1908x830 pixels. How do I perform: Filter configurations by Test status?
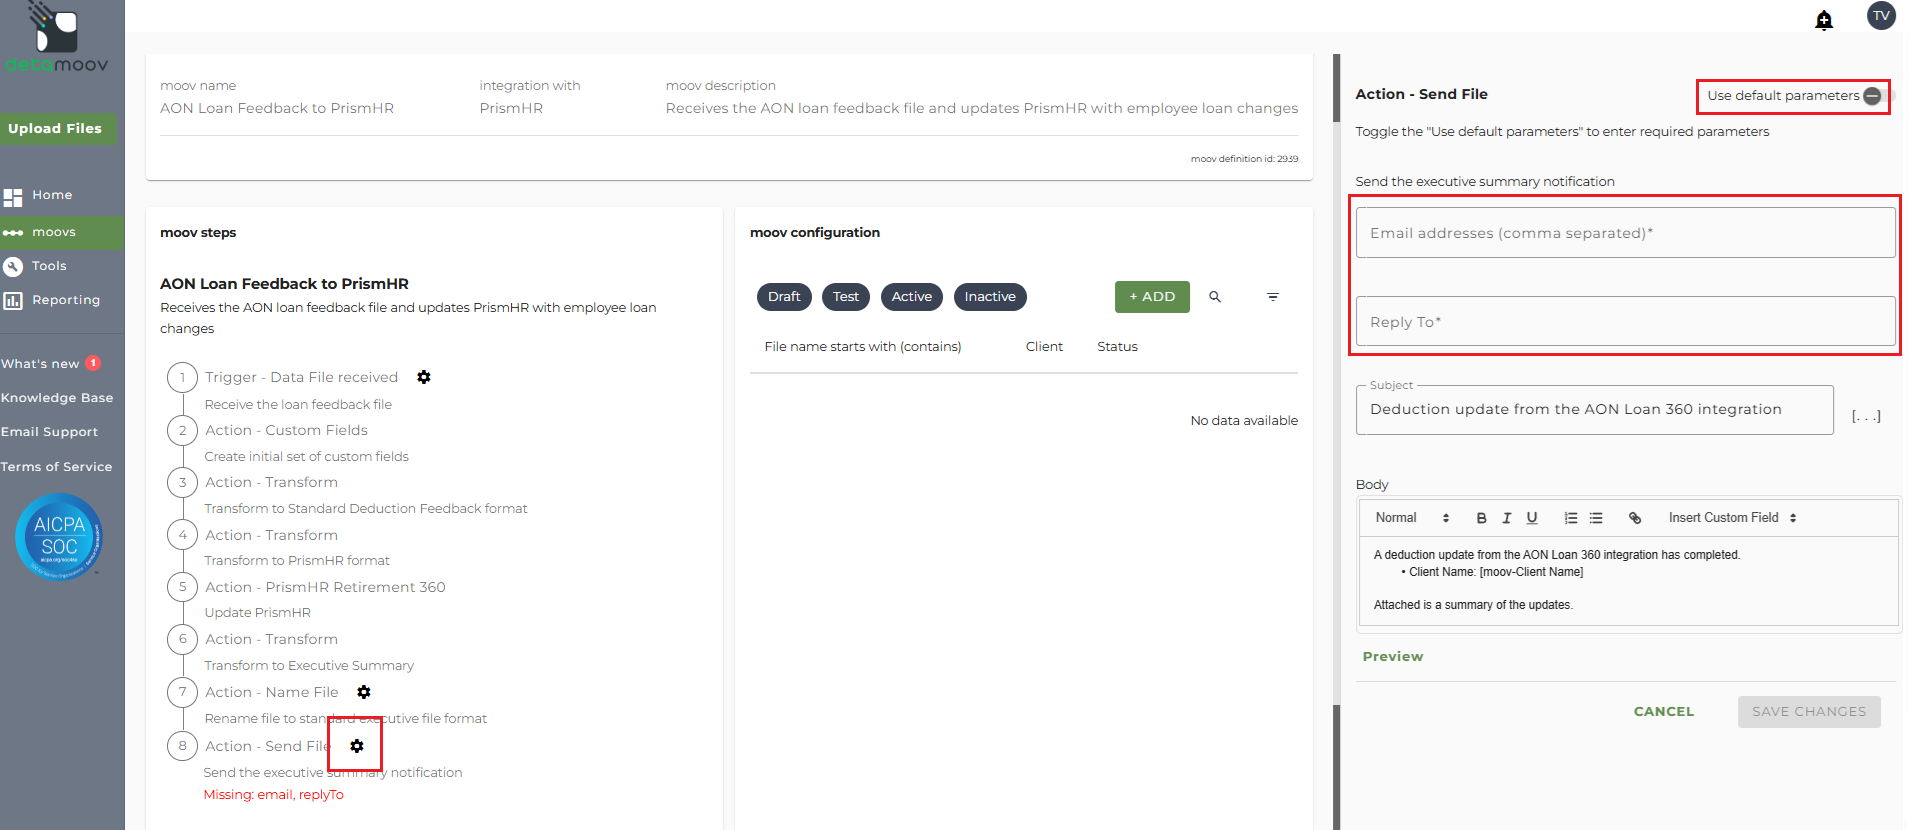pos(846,297)
